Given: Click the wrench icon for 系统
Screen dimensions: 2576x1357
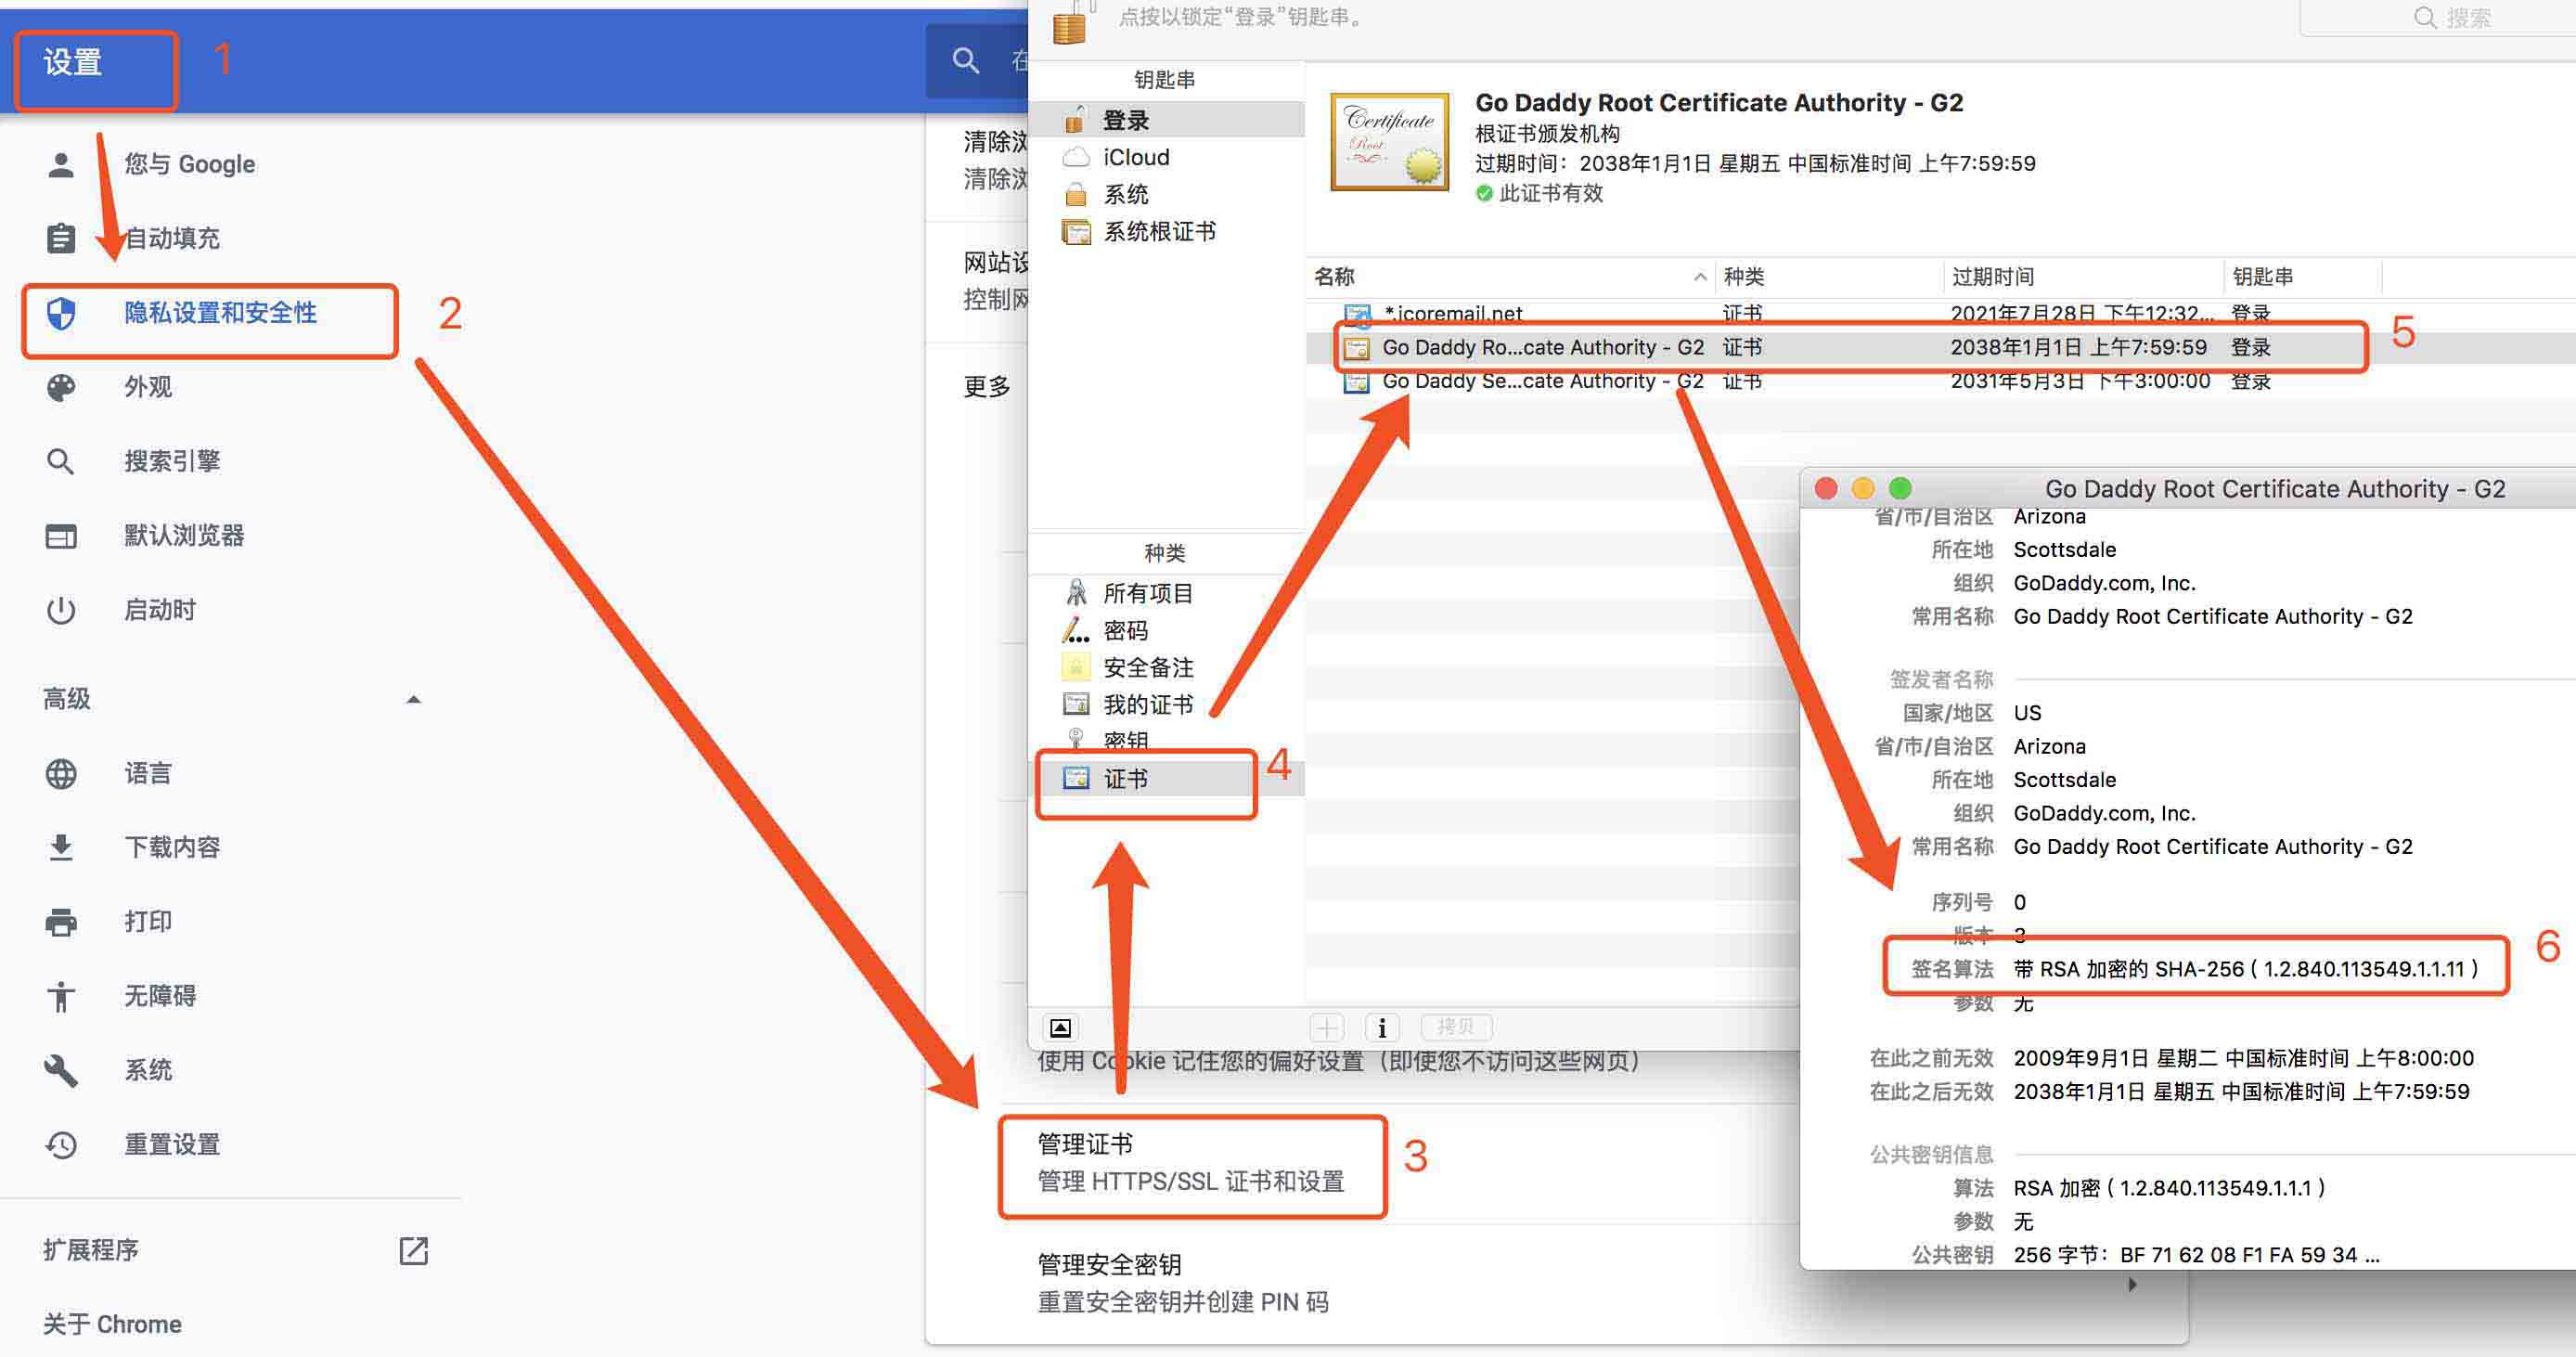Looking at the screenshot, I should click(61, 1070).
